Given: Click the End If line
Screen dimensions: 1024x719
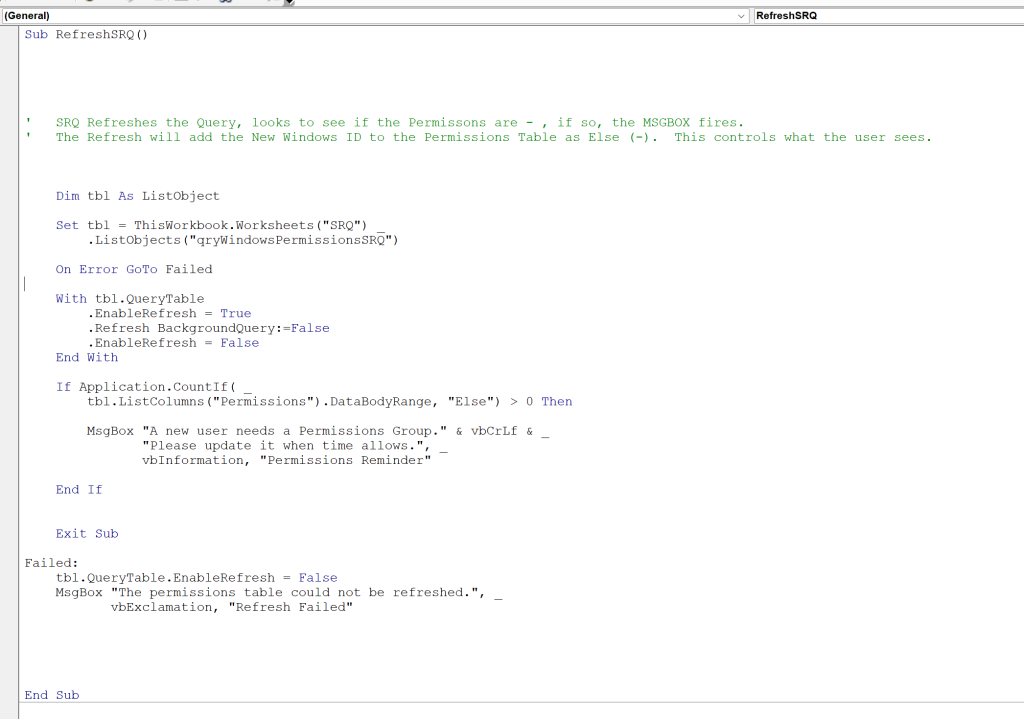Looking at the screenshot, I should coord(79,490).
